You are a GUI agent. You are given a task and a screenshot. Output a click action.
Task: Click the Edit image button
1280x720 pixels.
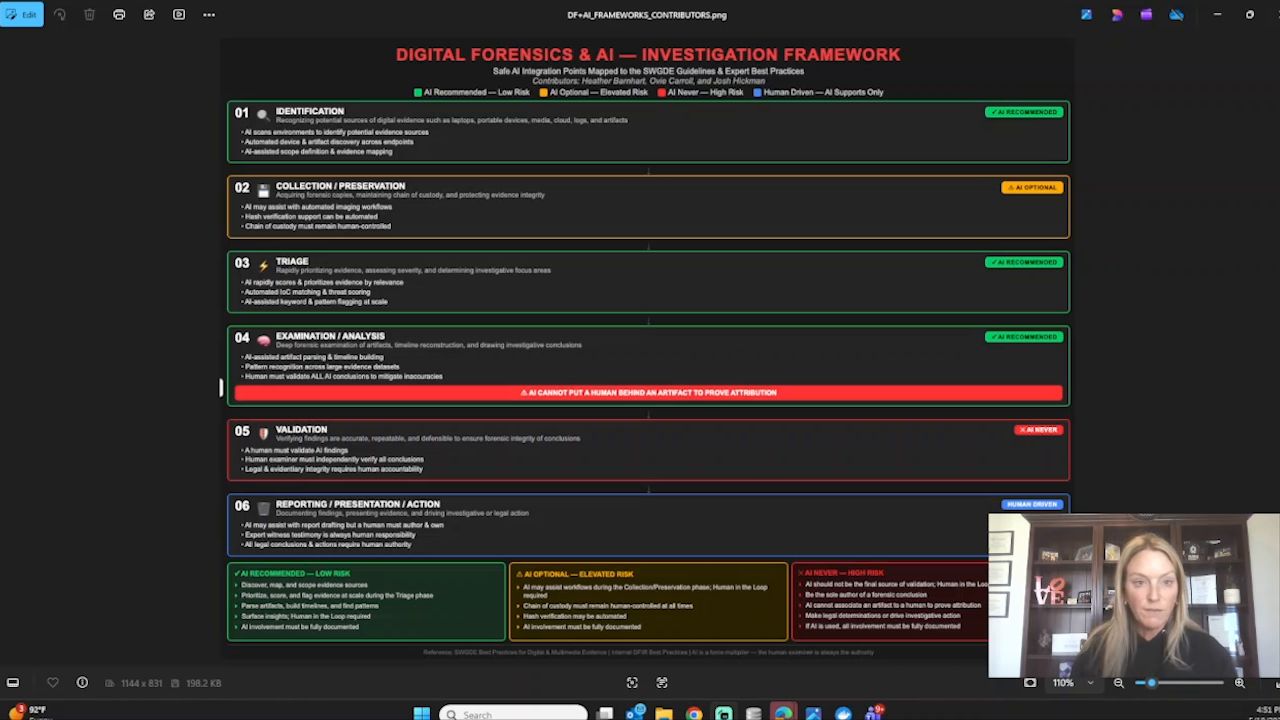click(22, 14)
